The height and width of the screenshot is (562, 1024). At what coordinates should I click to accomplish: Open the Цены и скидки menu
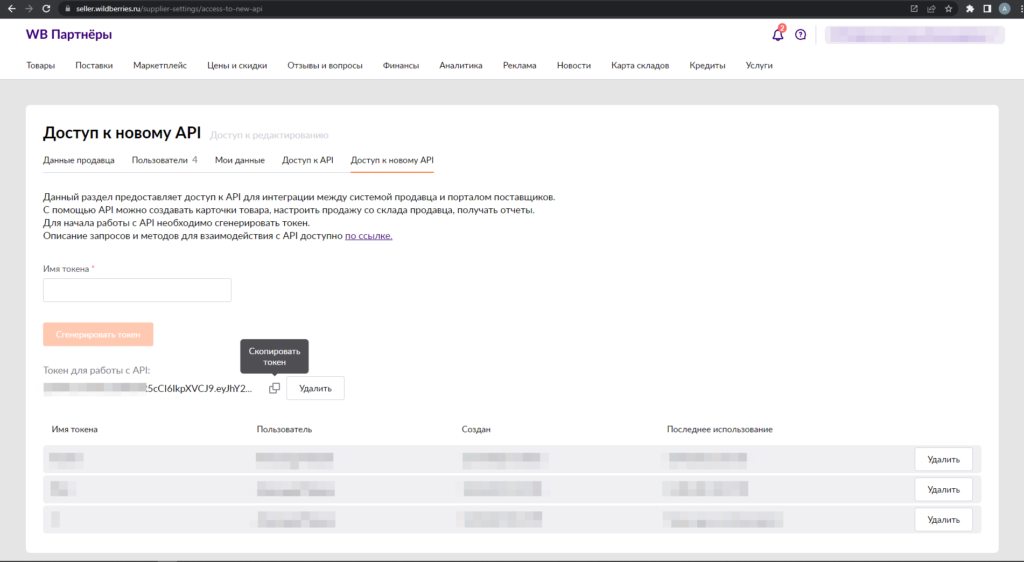pos(237,65)
